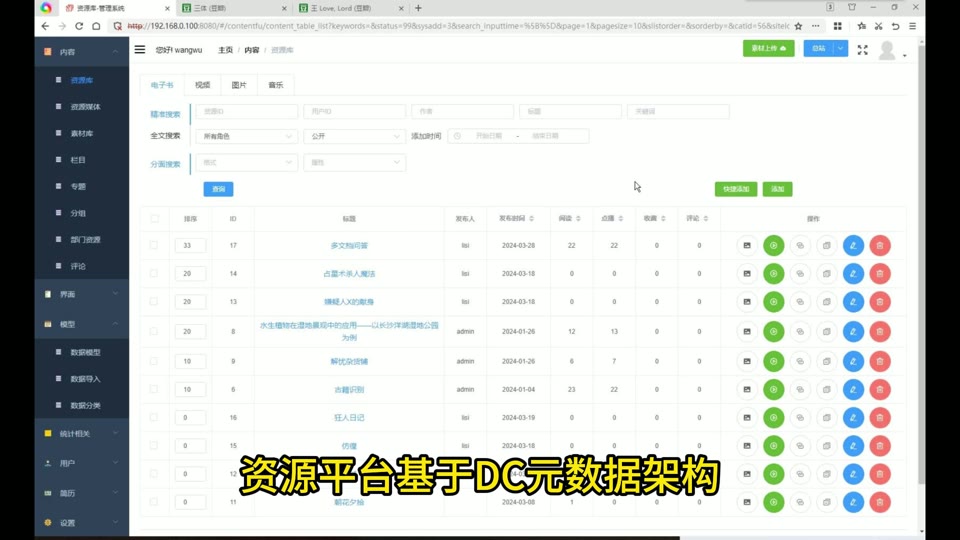
Task: Click green 素材上传 upload button
Action: pos(768,48)
